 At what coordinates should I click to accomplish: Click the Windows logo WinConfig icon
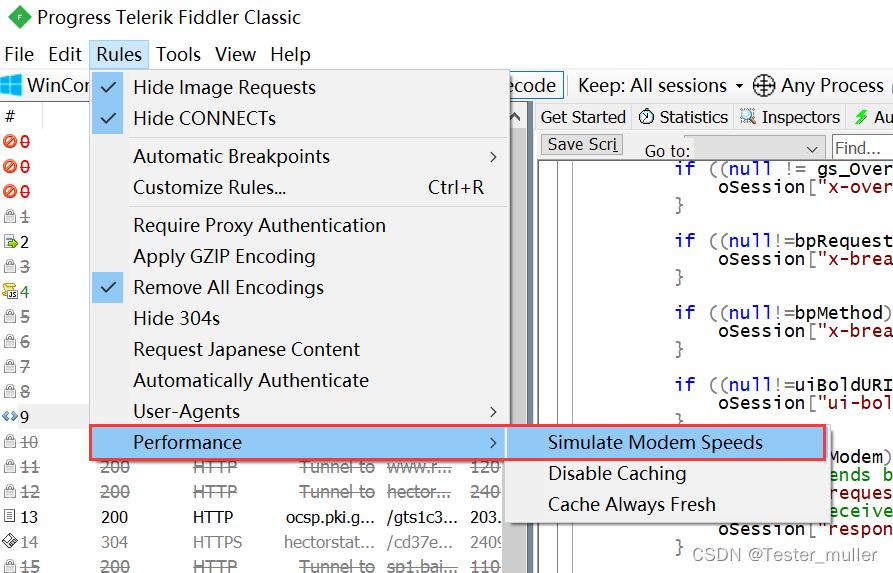click(11, 85)
